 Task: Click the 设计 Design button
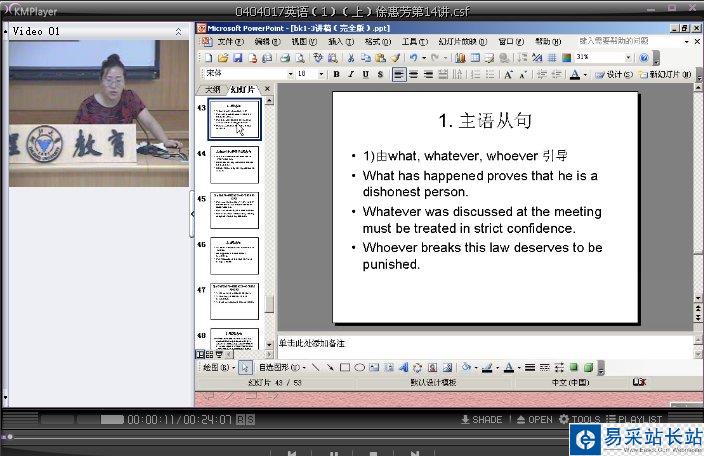(614, 75)
